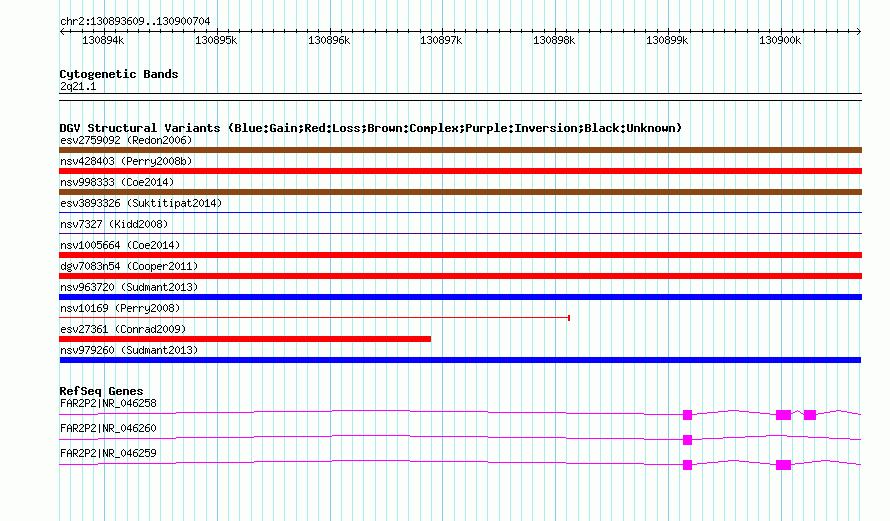This screenshot has width=890, height=521.
Task: Click the 130895k ruler label
Action: pos(216,40)
